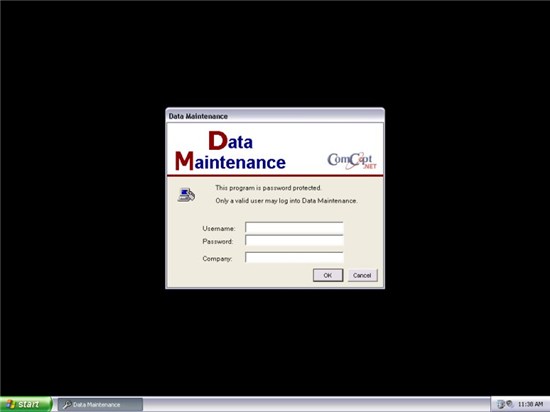Focus the Password input field
This screenshot has height=412, width=550.
tap(294, 241)
